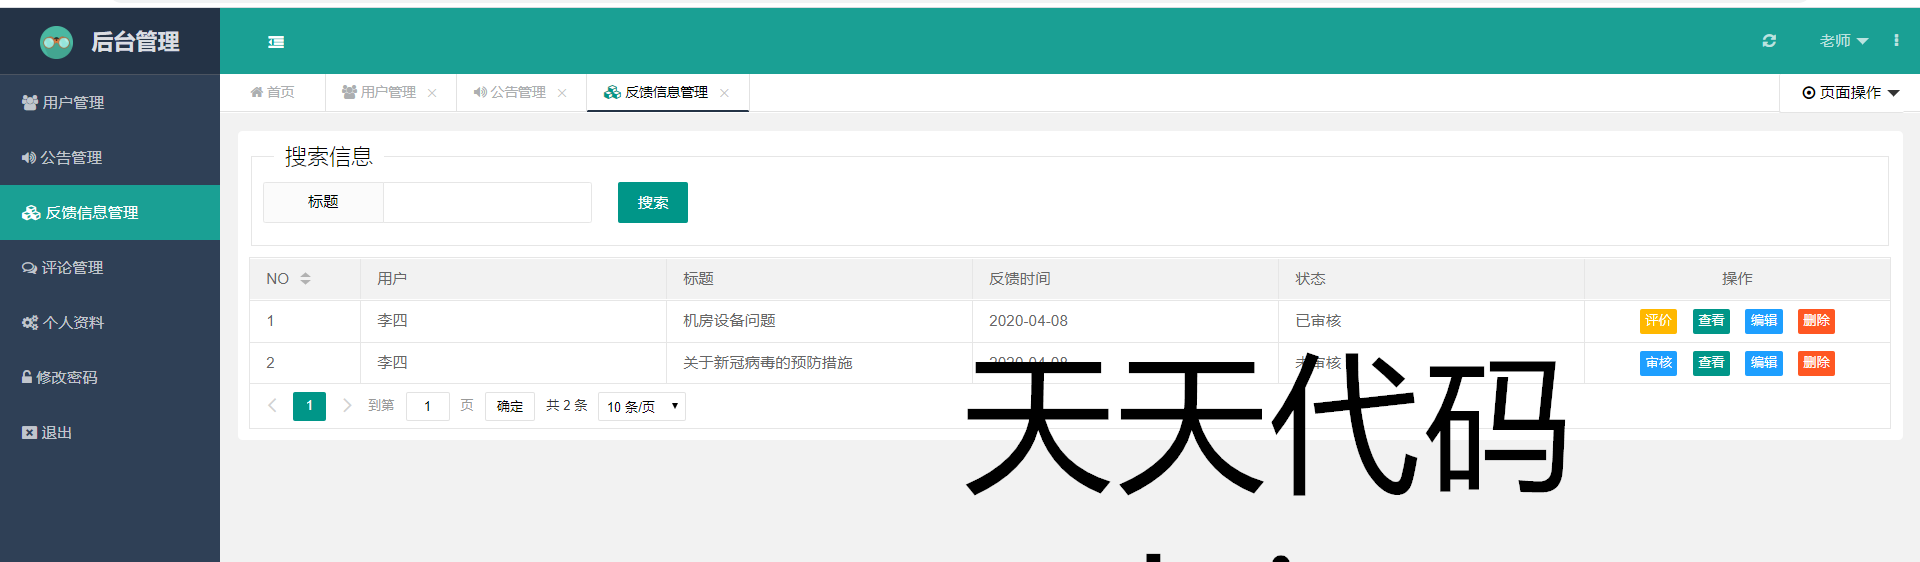Close the 公告管理 tab
Screen dimensions: 1920x562
562,93
